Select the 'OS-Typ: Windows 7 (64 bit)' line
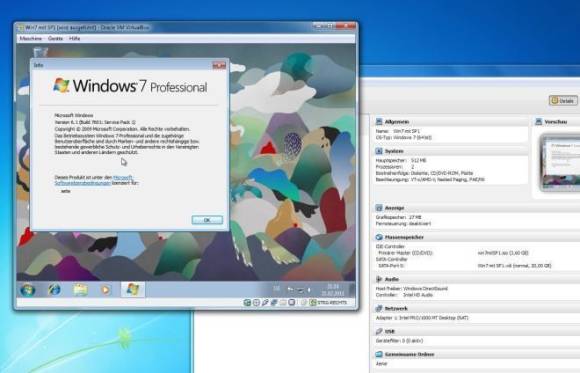The image size is (580, 373). click(x=404, y=138)
